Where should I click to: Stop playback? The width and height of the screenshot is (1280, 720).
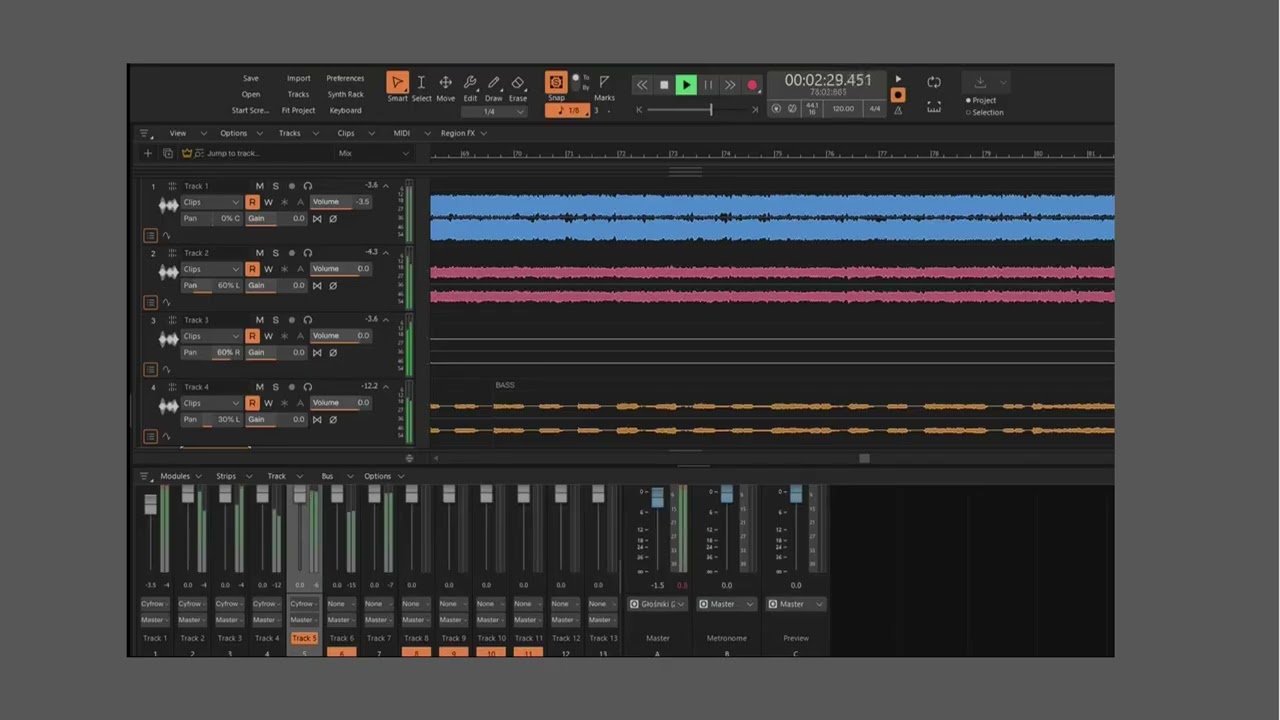664,85
